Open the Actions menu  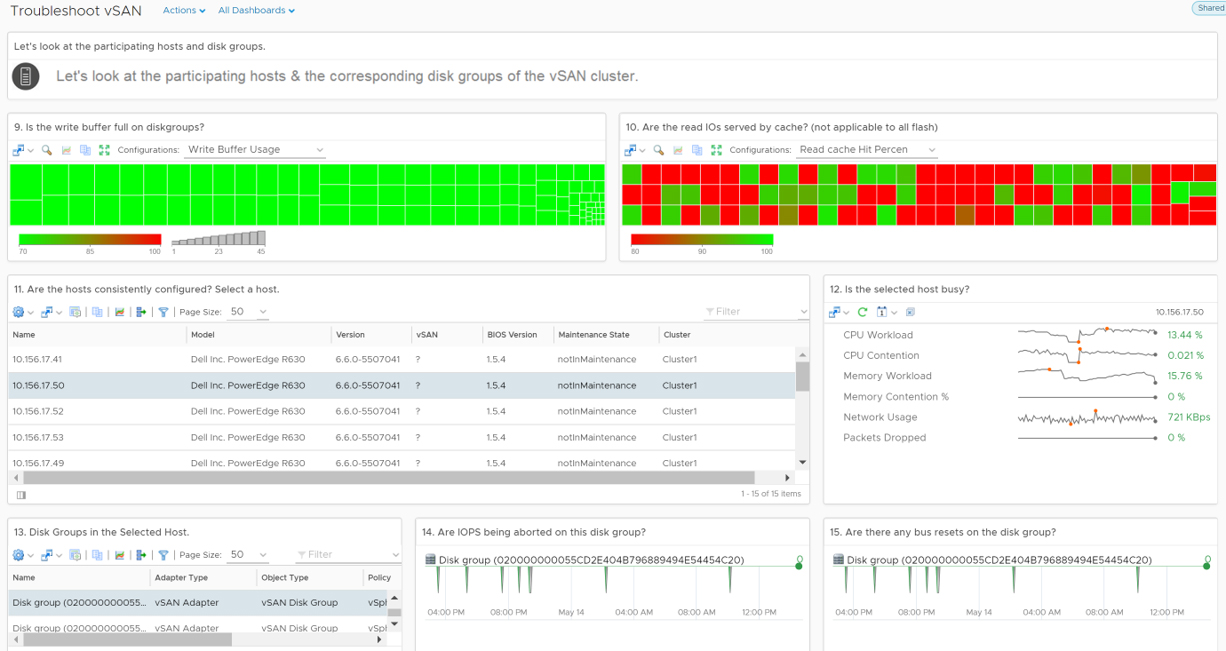(x=184, y=10)
